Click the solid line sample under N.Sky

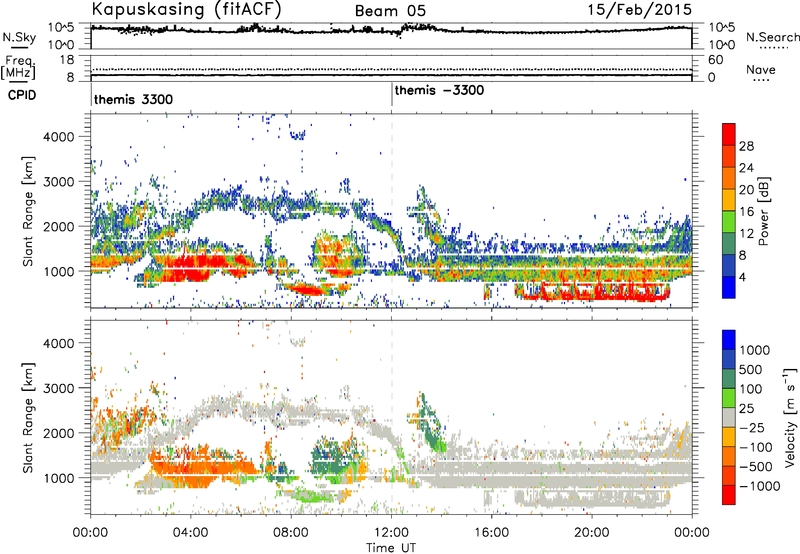[18, 48]
